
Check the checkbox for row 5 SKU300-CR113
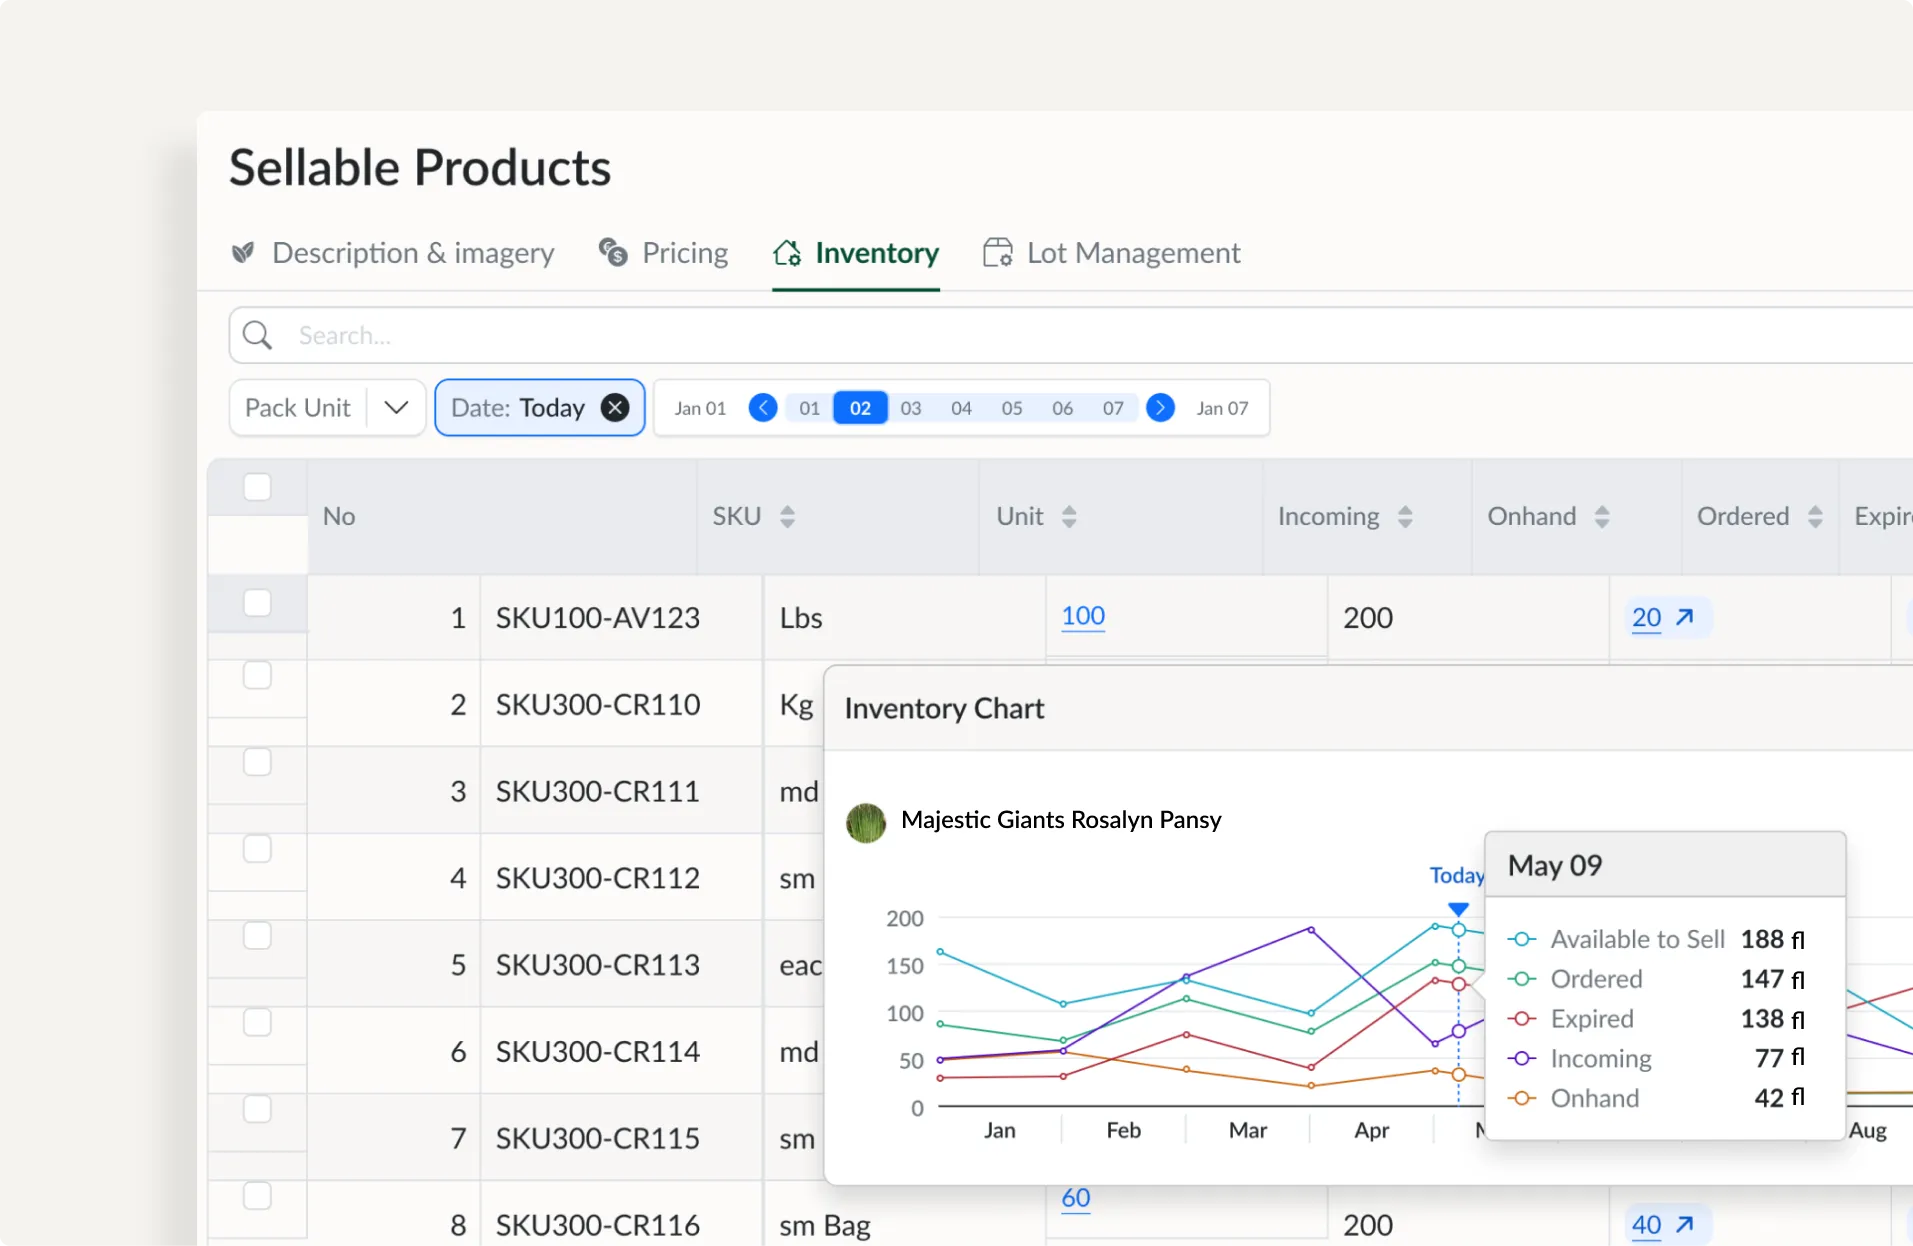tap(257, 936)
